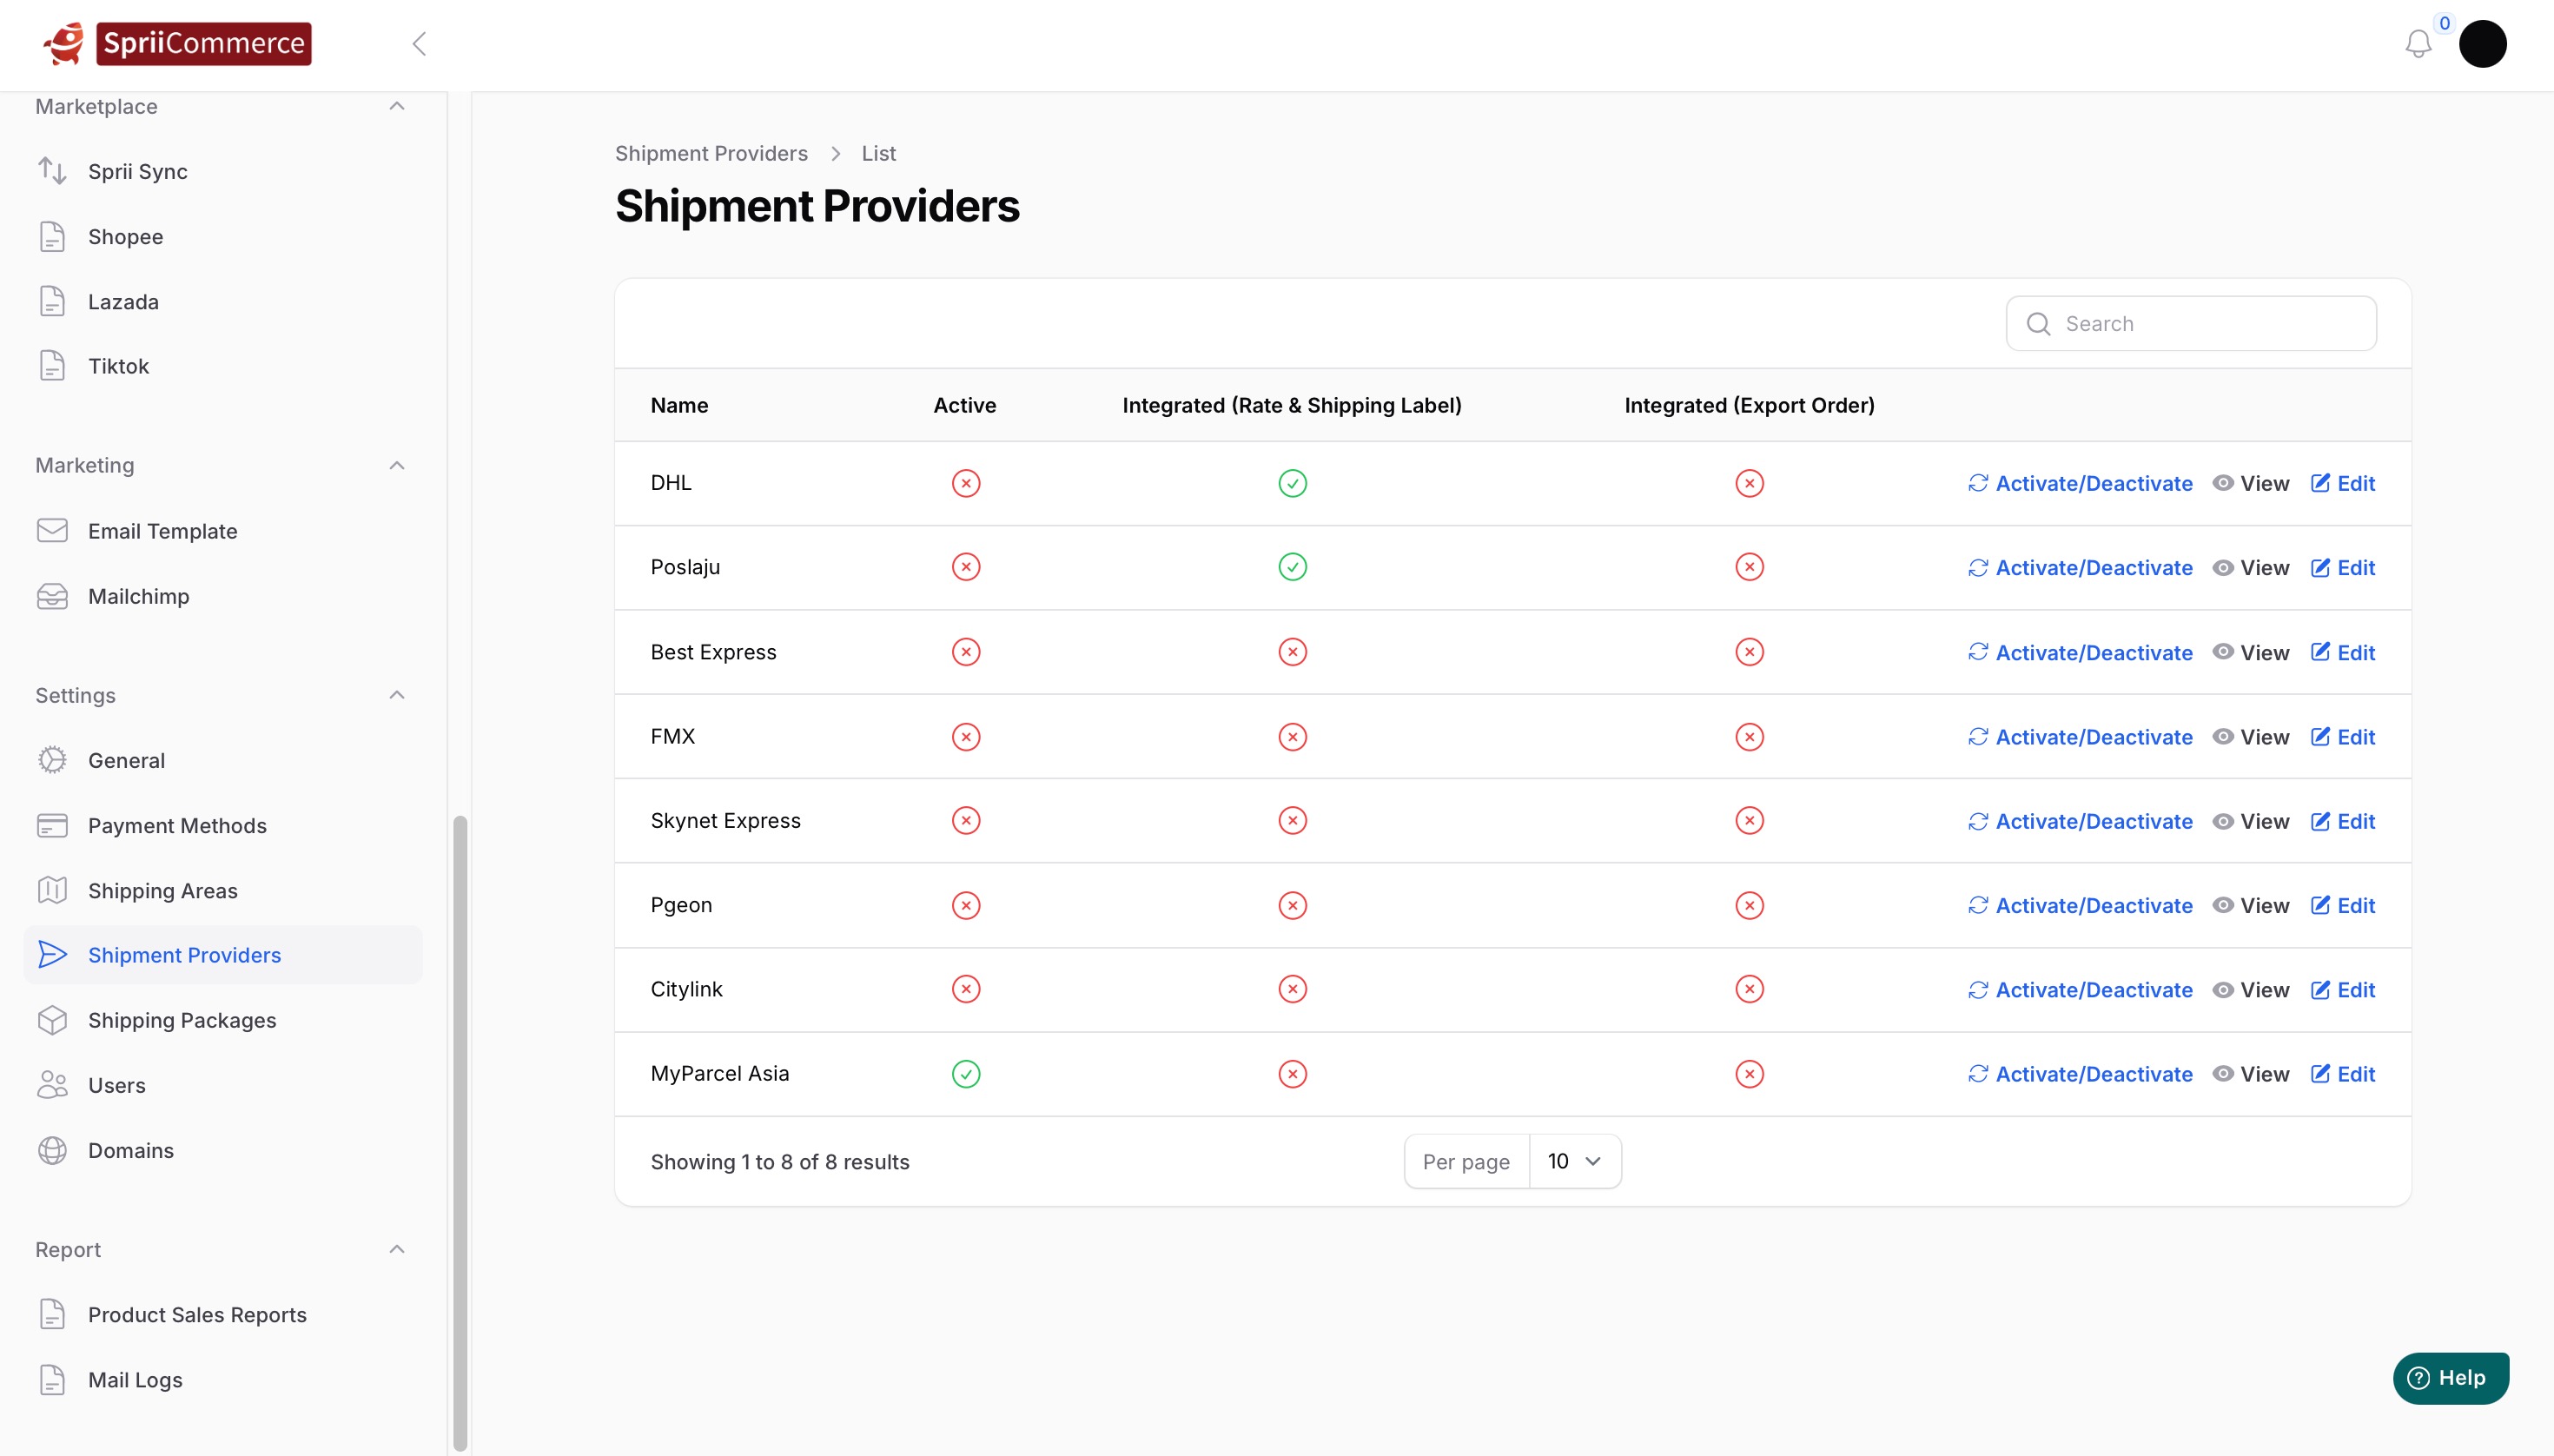This screenshot has height=1456, width=2554.
Task: Toggle Activate/Deactivate for FMX
Action: click(2080, 736)
